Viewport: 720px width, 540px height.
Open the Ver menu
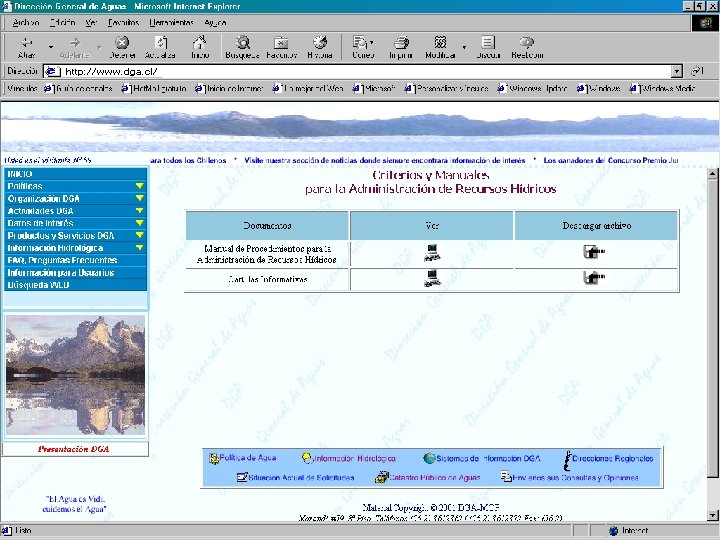click(x=91, y=22)
